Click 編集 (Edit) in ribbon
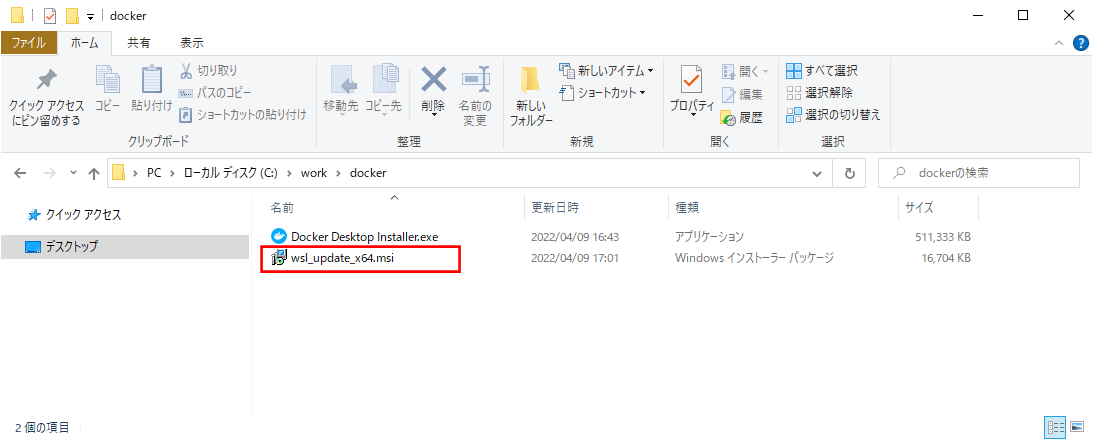Viewport: 1093px width, 440px height. coord(742,94)
